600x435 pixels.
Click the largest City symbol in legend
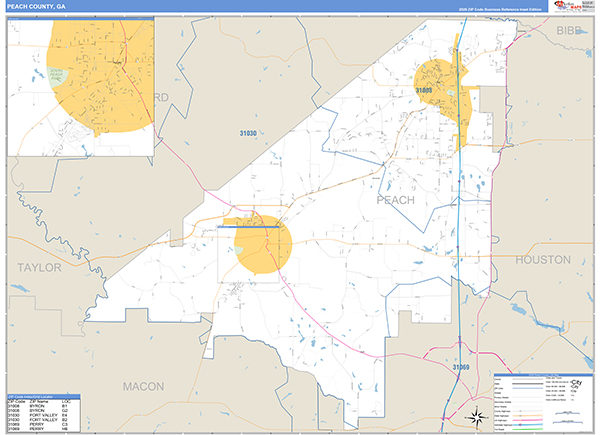576,383
